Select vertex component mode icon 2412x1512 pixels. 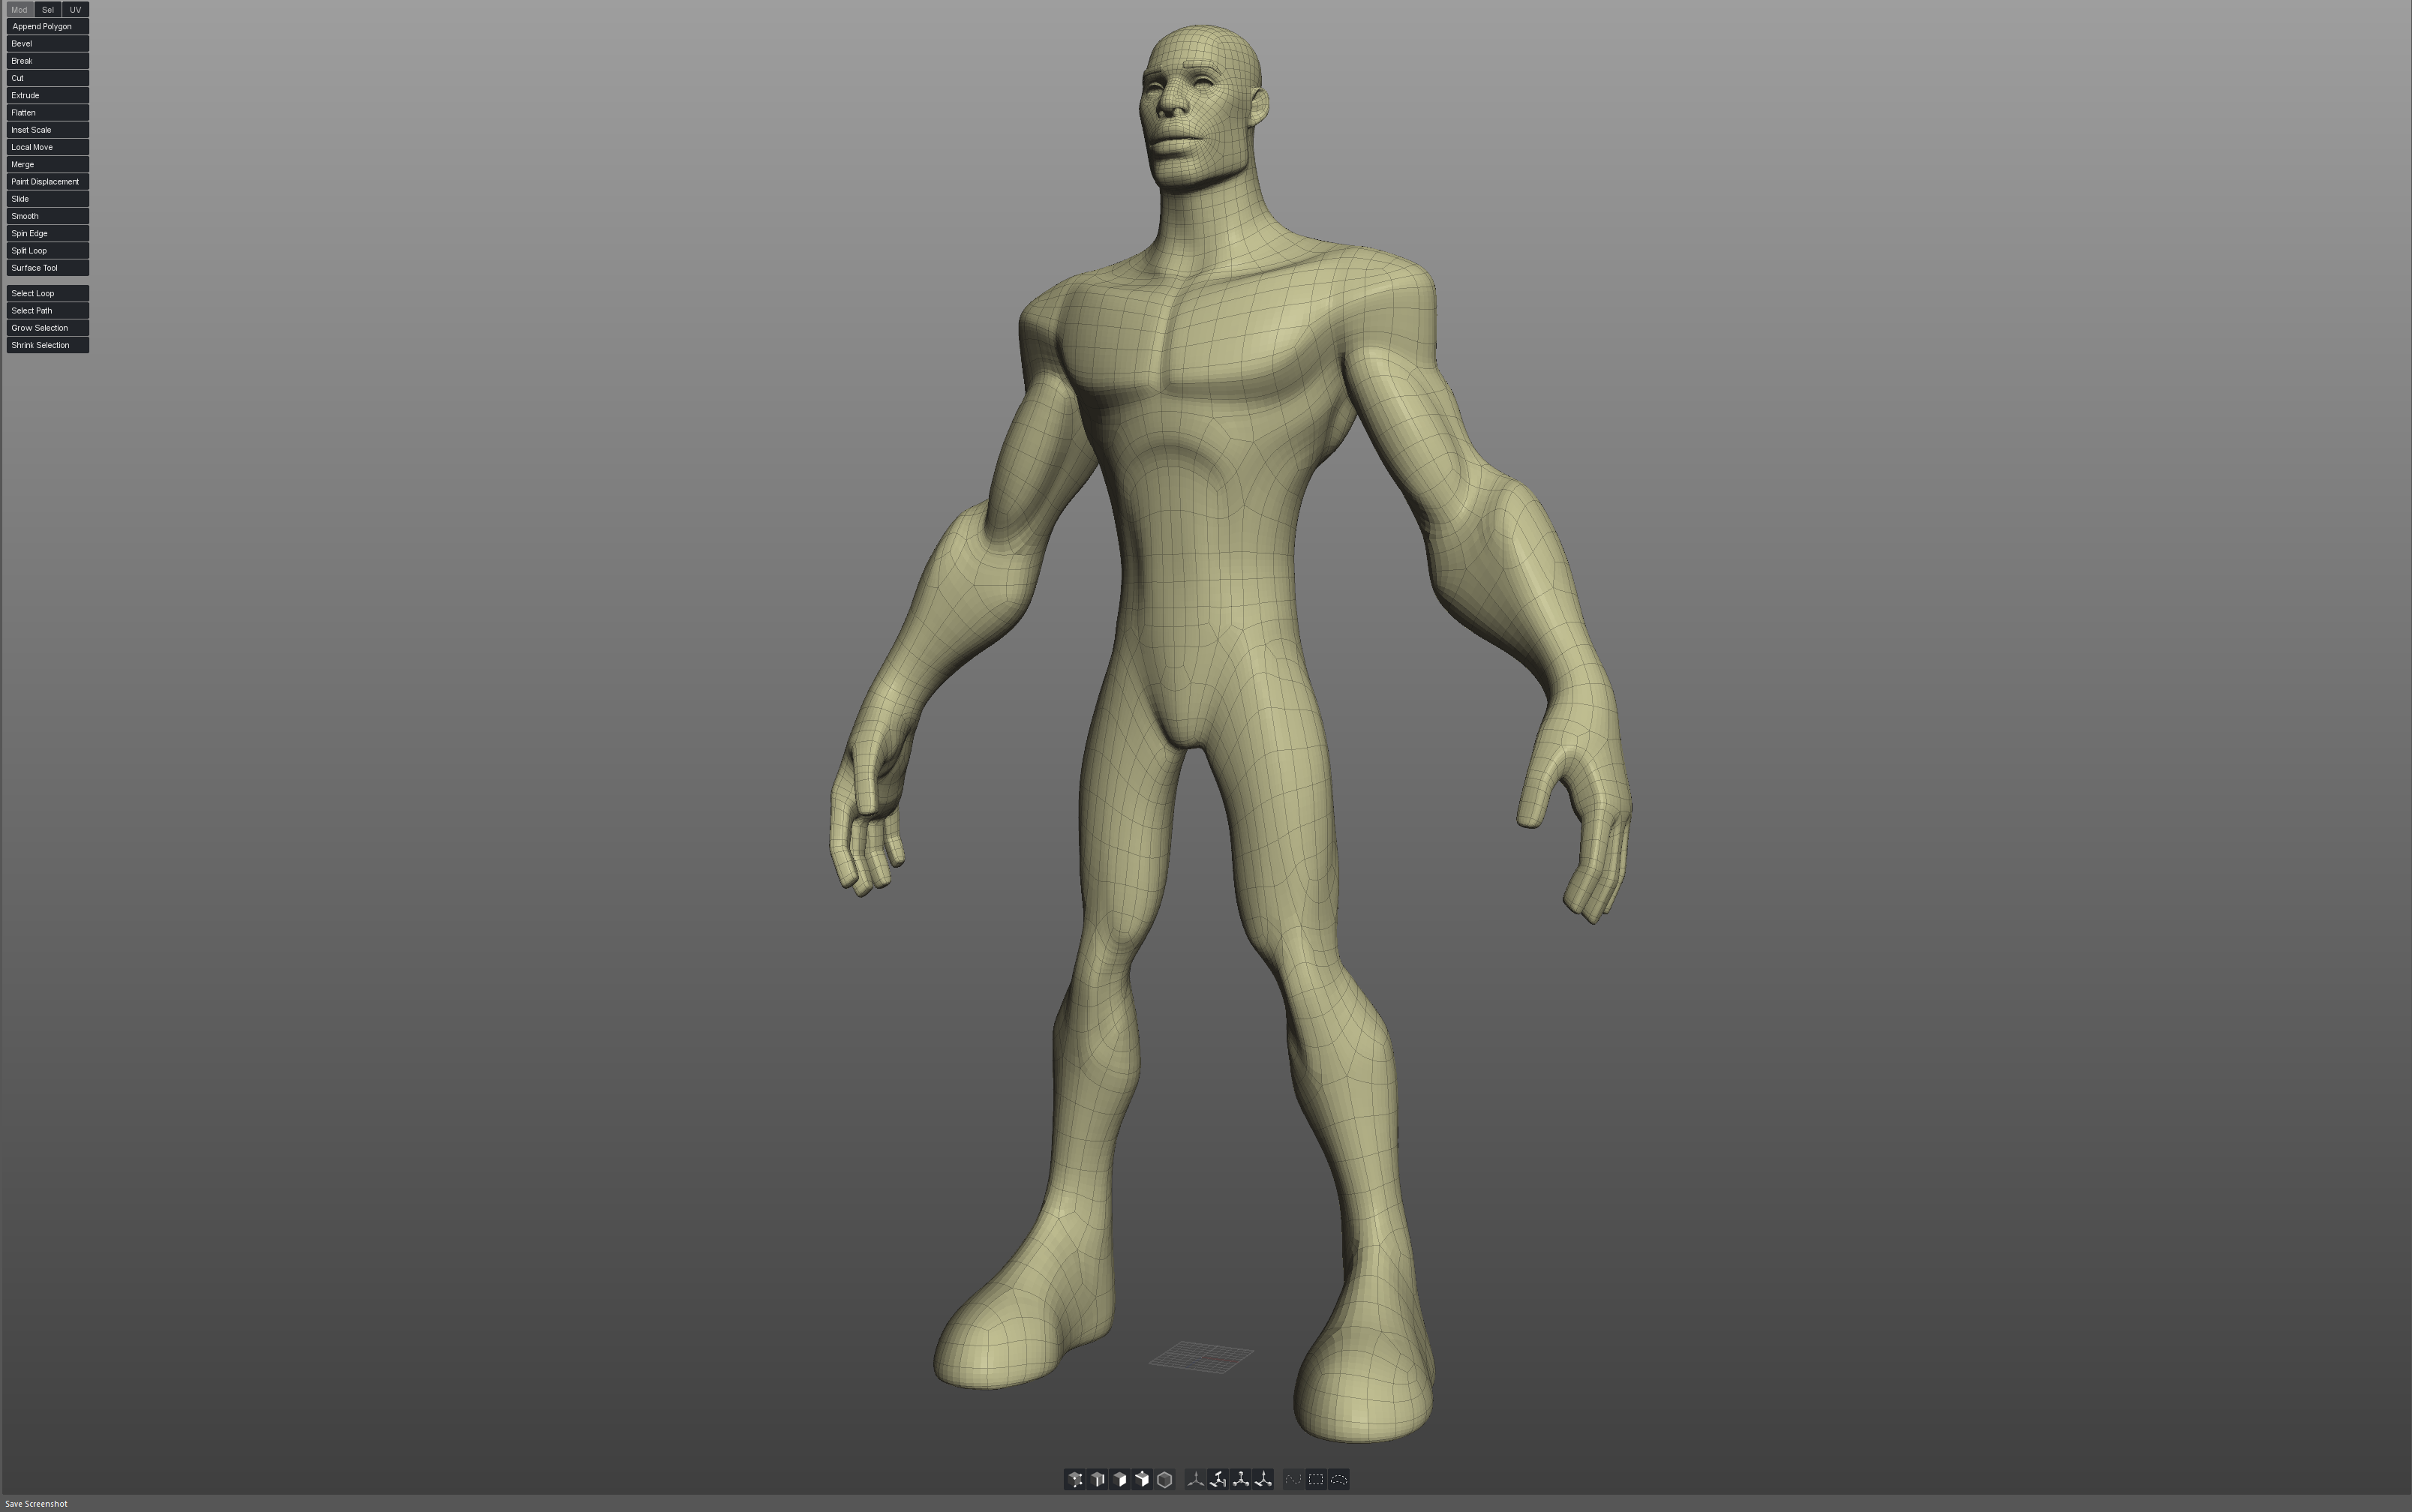[x=1075, y=1479]
